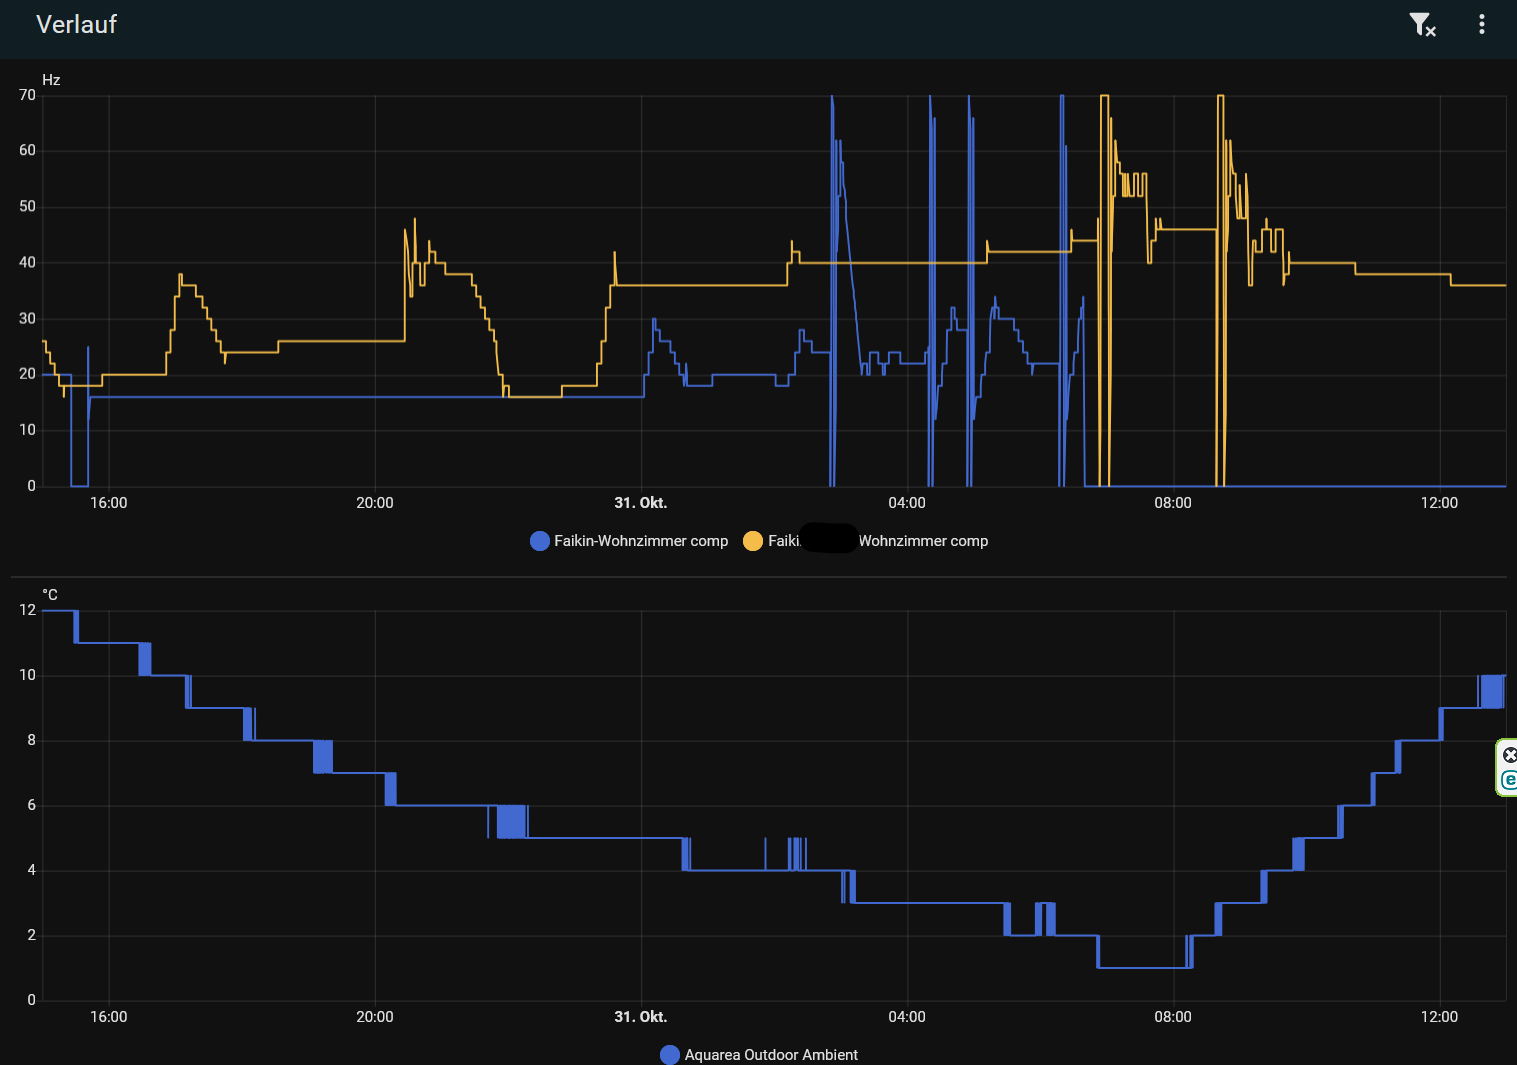Image resolution: width=1517 pixels, height=1065 pixels.
Task: Click the 70 value on the Hz axis
Action: click(27, 95)
